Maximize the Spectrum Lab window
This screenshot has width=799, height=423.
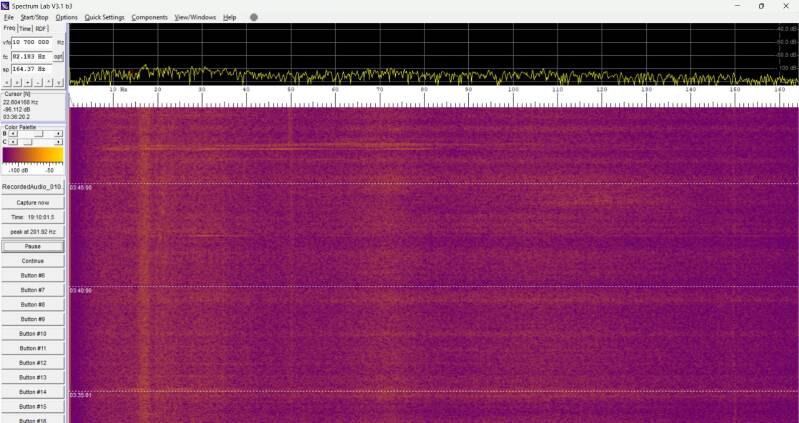(x=761, y=6)
